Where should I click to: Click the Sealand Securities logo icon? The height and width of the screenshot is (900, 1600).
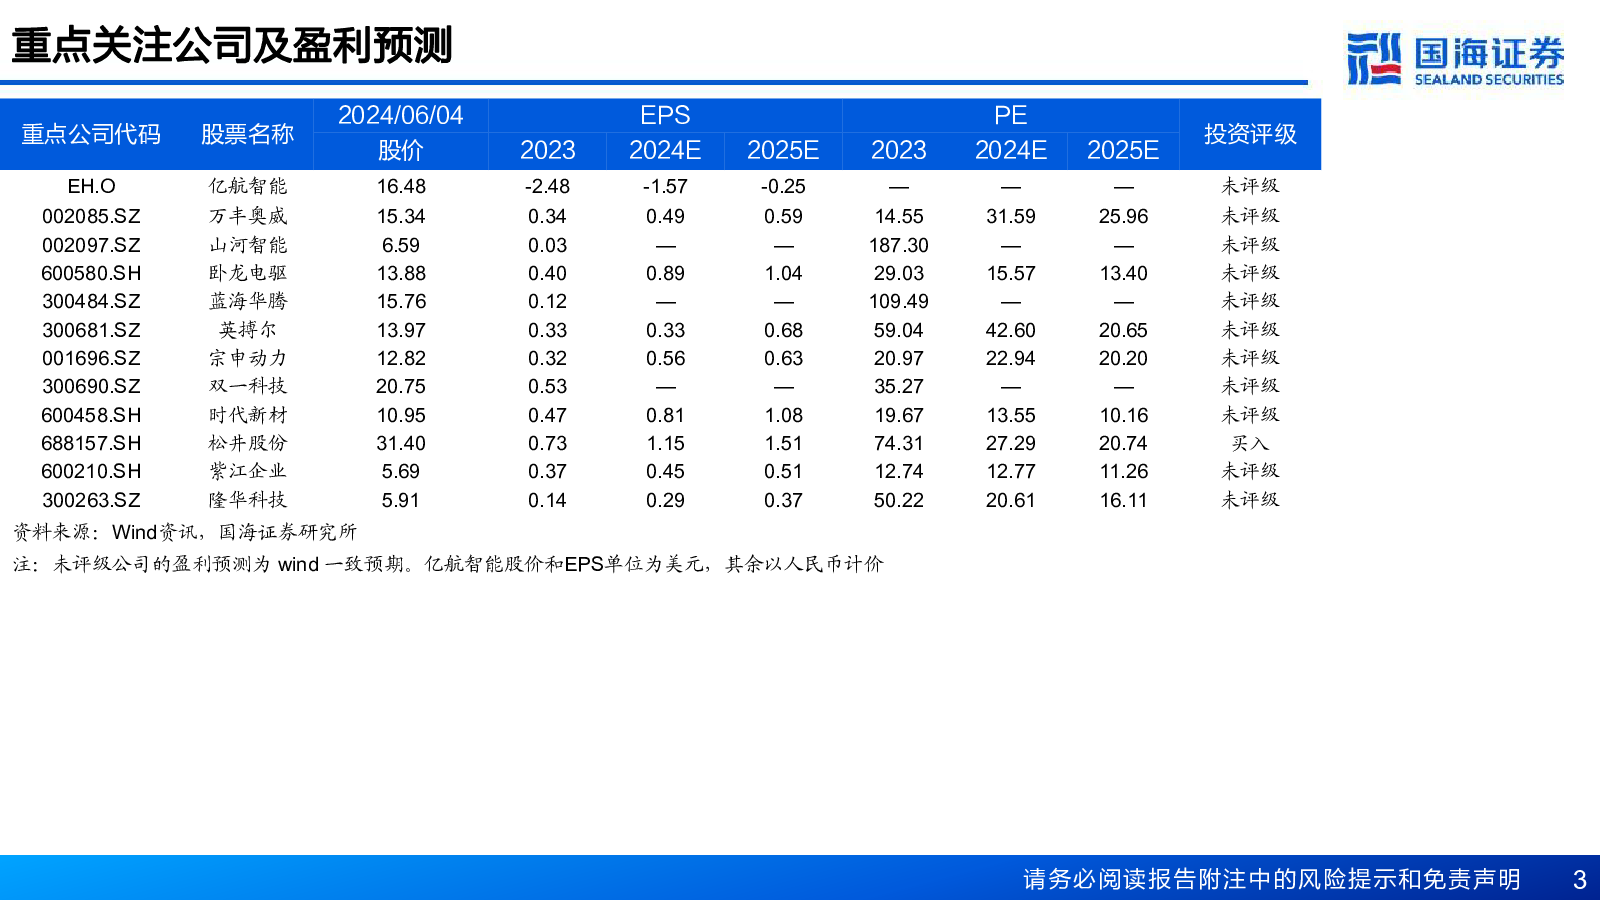1374,59
